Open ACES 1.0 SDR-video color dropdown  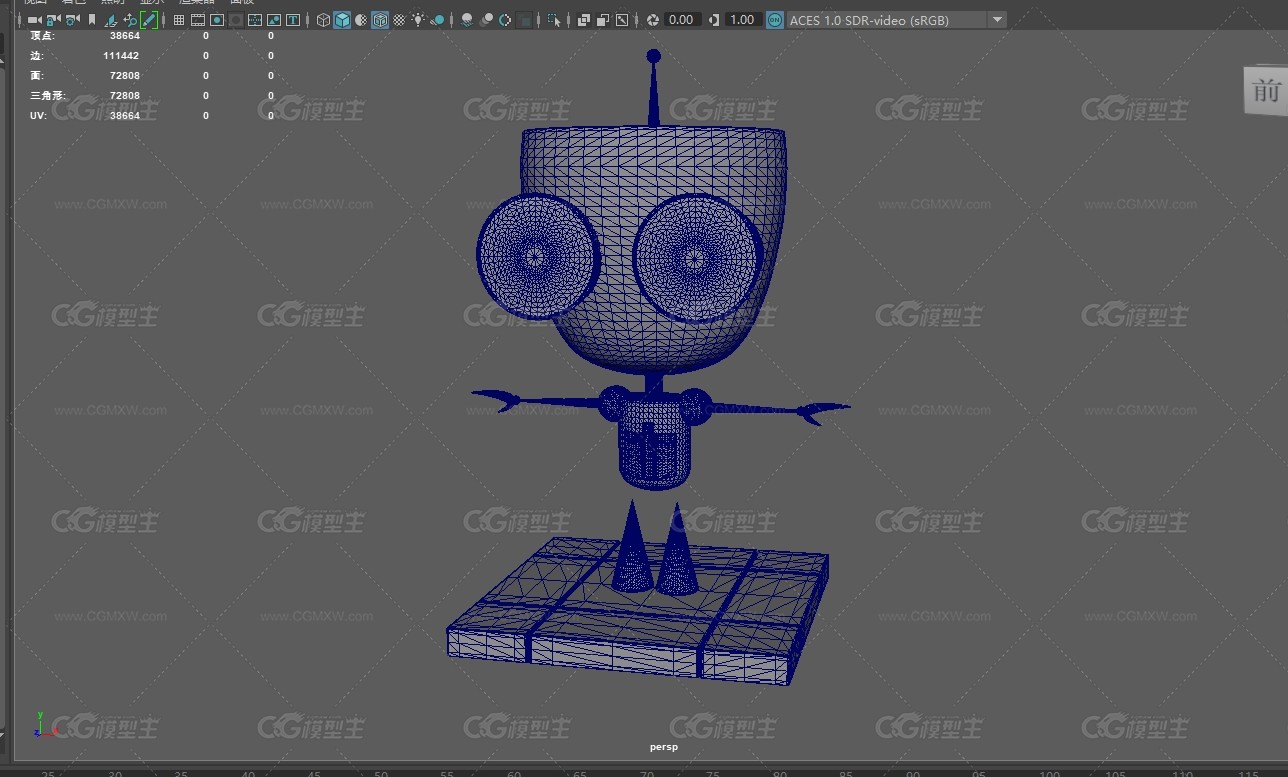[x=896, y=20]
